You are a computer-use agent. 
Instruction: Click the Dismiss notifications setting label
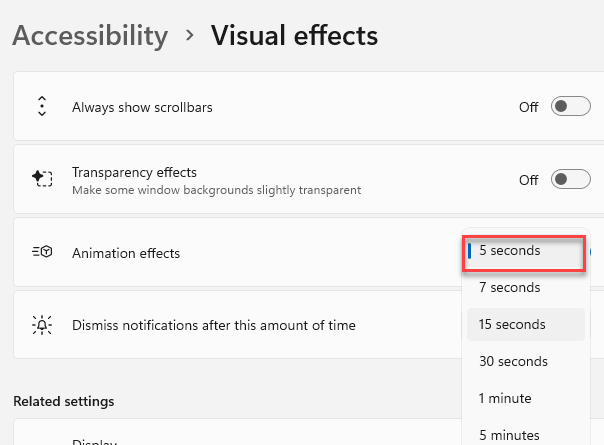pos(214,325)
